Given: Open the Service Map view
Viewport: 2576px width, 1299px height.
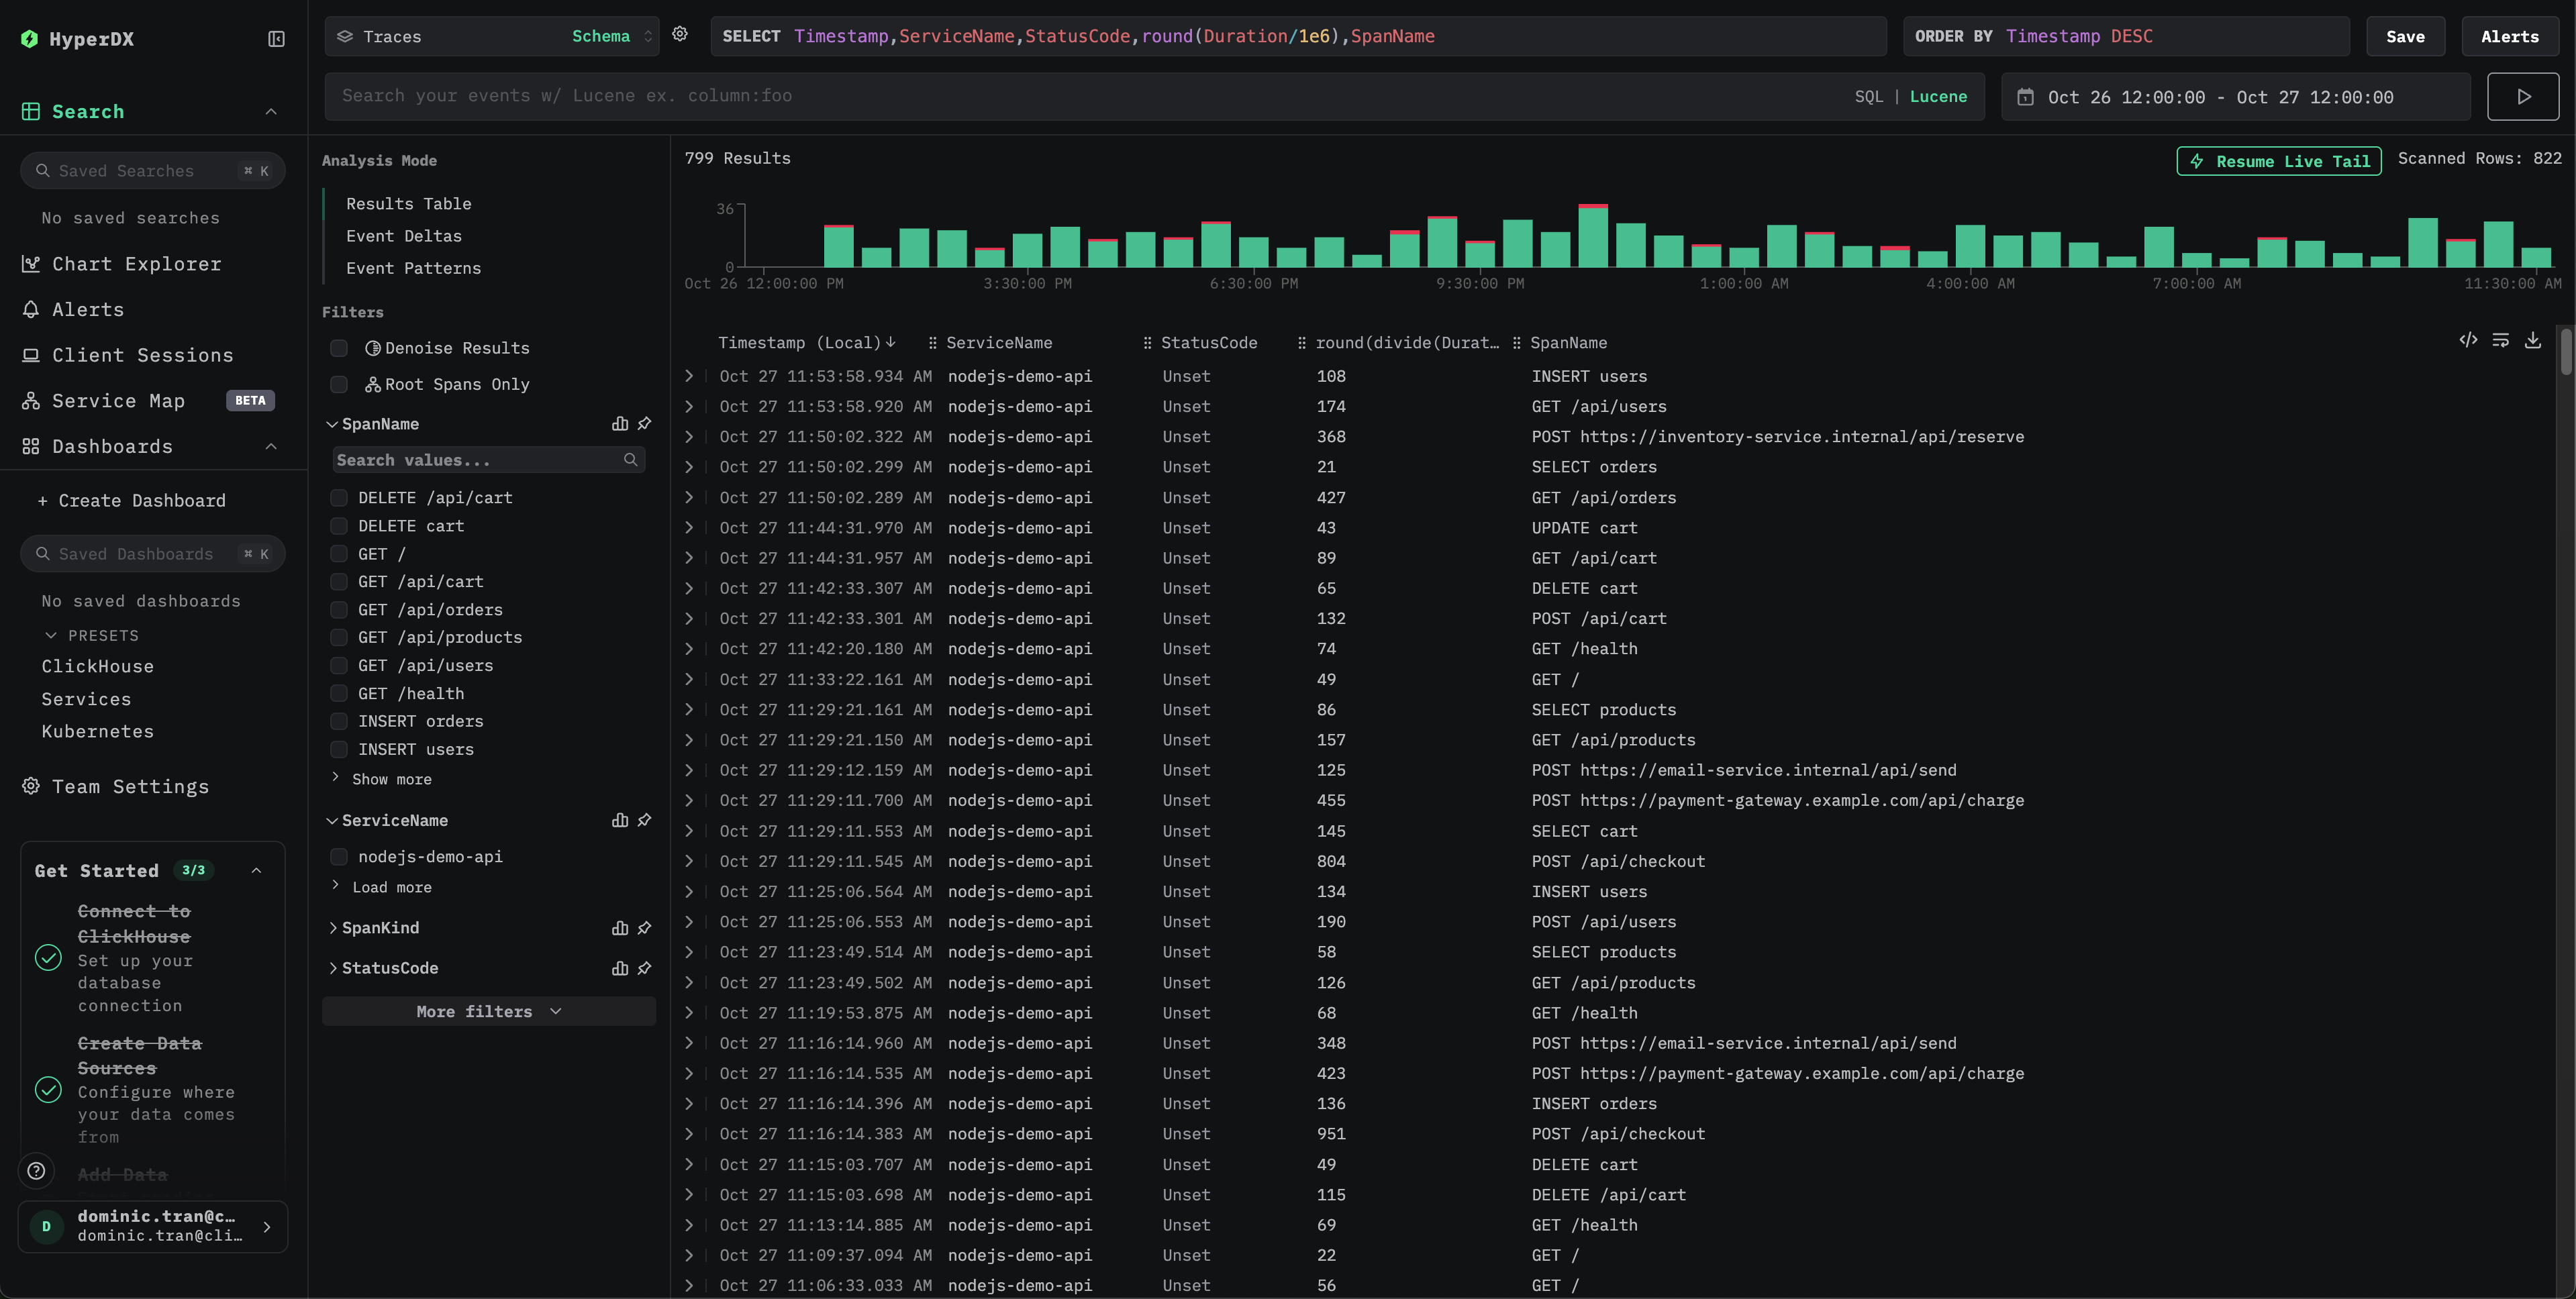Looking at the screenshot, I should 117,400.
